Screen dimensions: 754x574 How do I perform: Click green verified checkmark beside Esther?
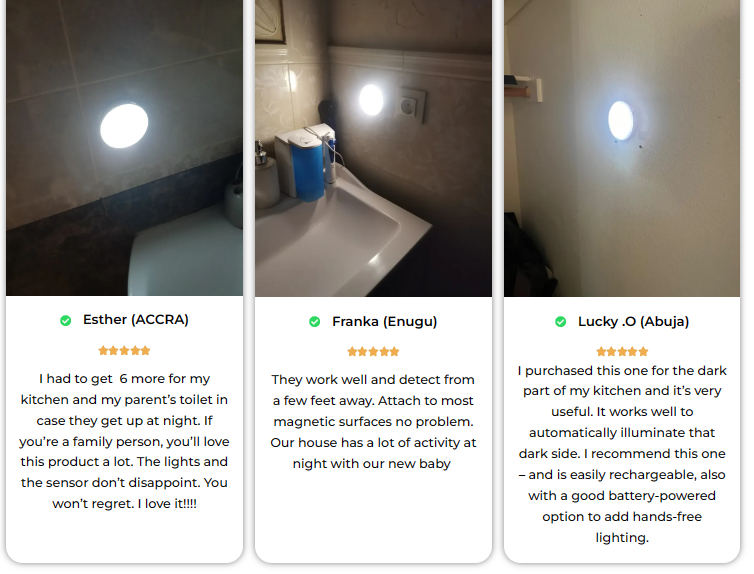(65, 321)
